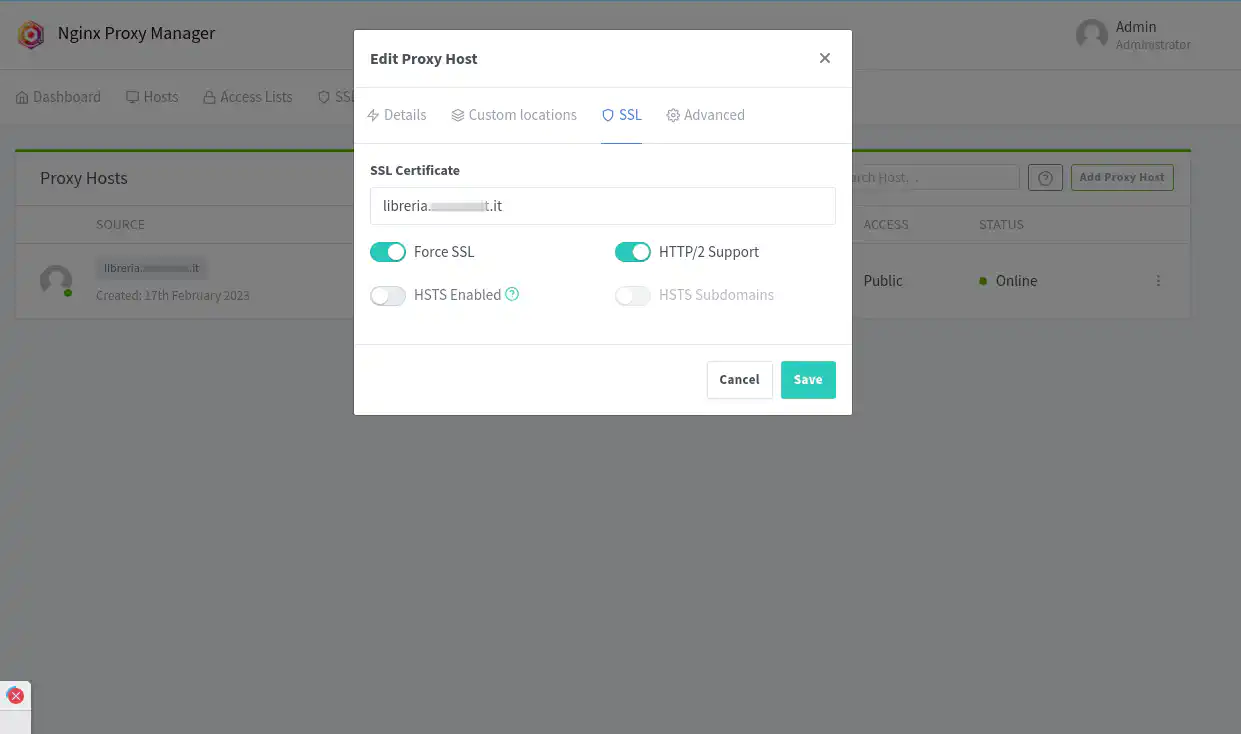Click the Admin user avatar
The width and height of the screenshot is (1241, 734).
(1092, 35)
